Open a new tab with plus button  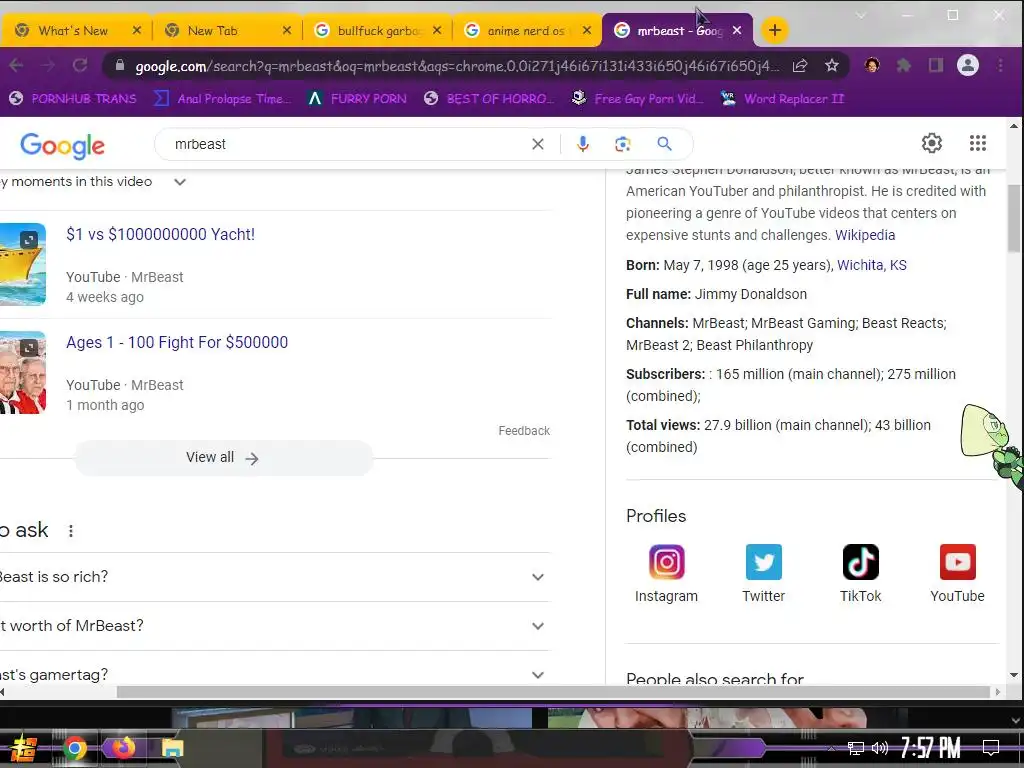coord(775,30)
